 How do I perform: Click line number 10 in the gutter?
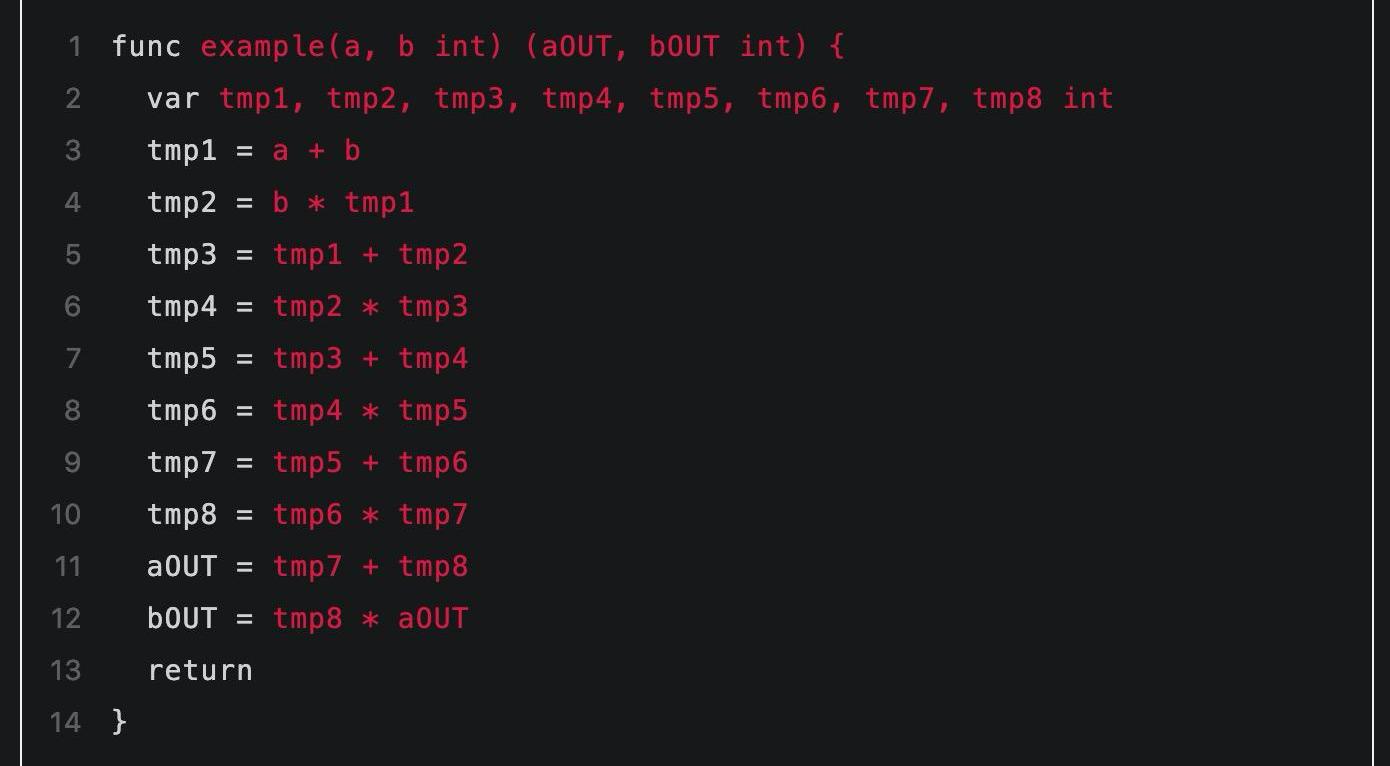pos(65,515)
